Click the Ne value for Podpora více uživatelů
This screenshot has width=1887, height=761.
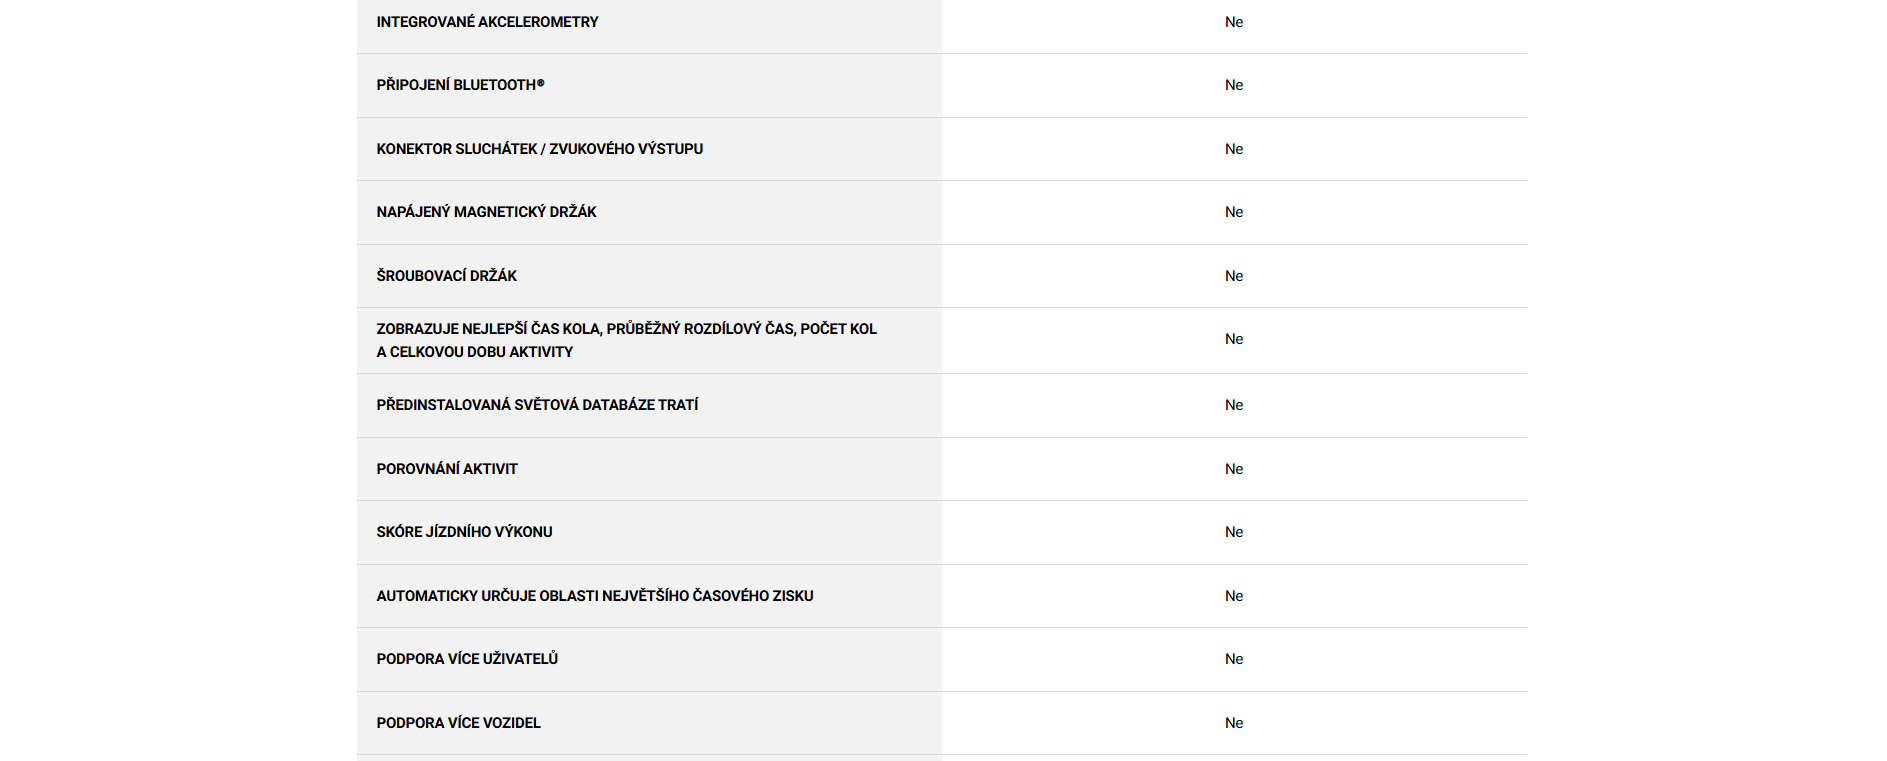tap(1234, 659)
